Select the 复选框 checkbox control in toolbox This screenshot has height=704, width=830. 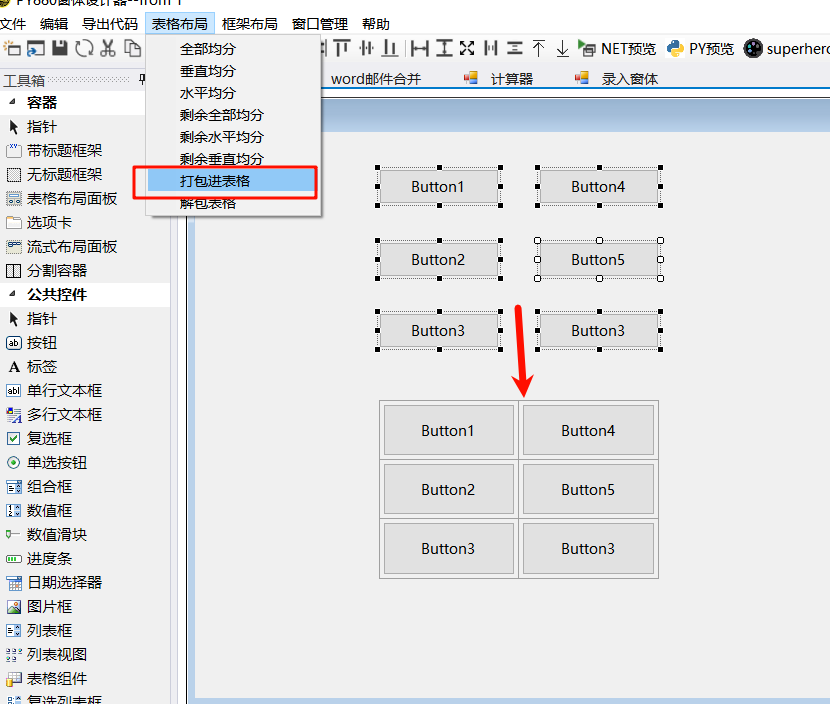43,438
